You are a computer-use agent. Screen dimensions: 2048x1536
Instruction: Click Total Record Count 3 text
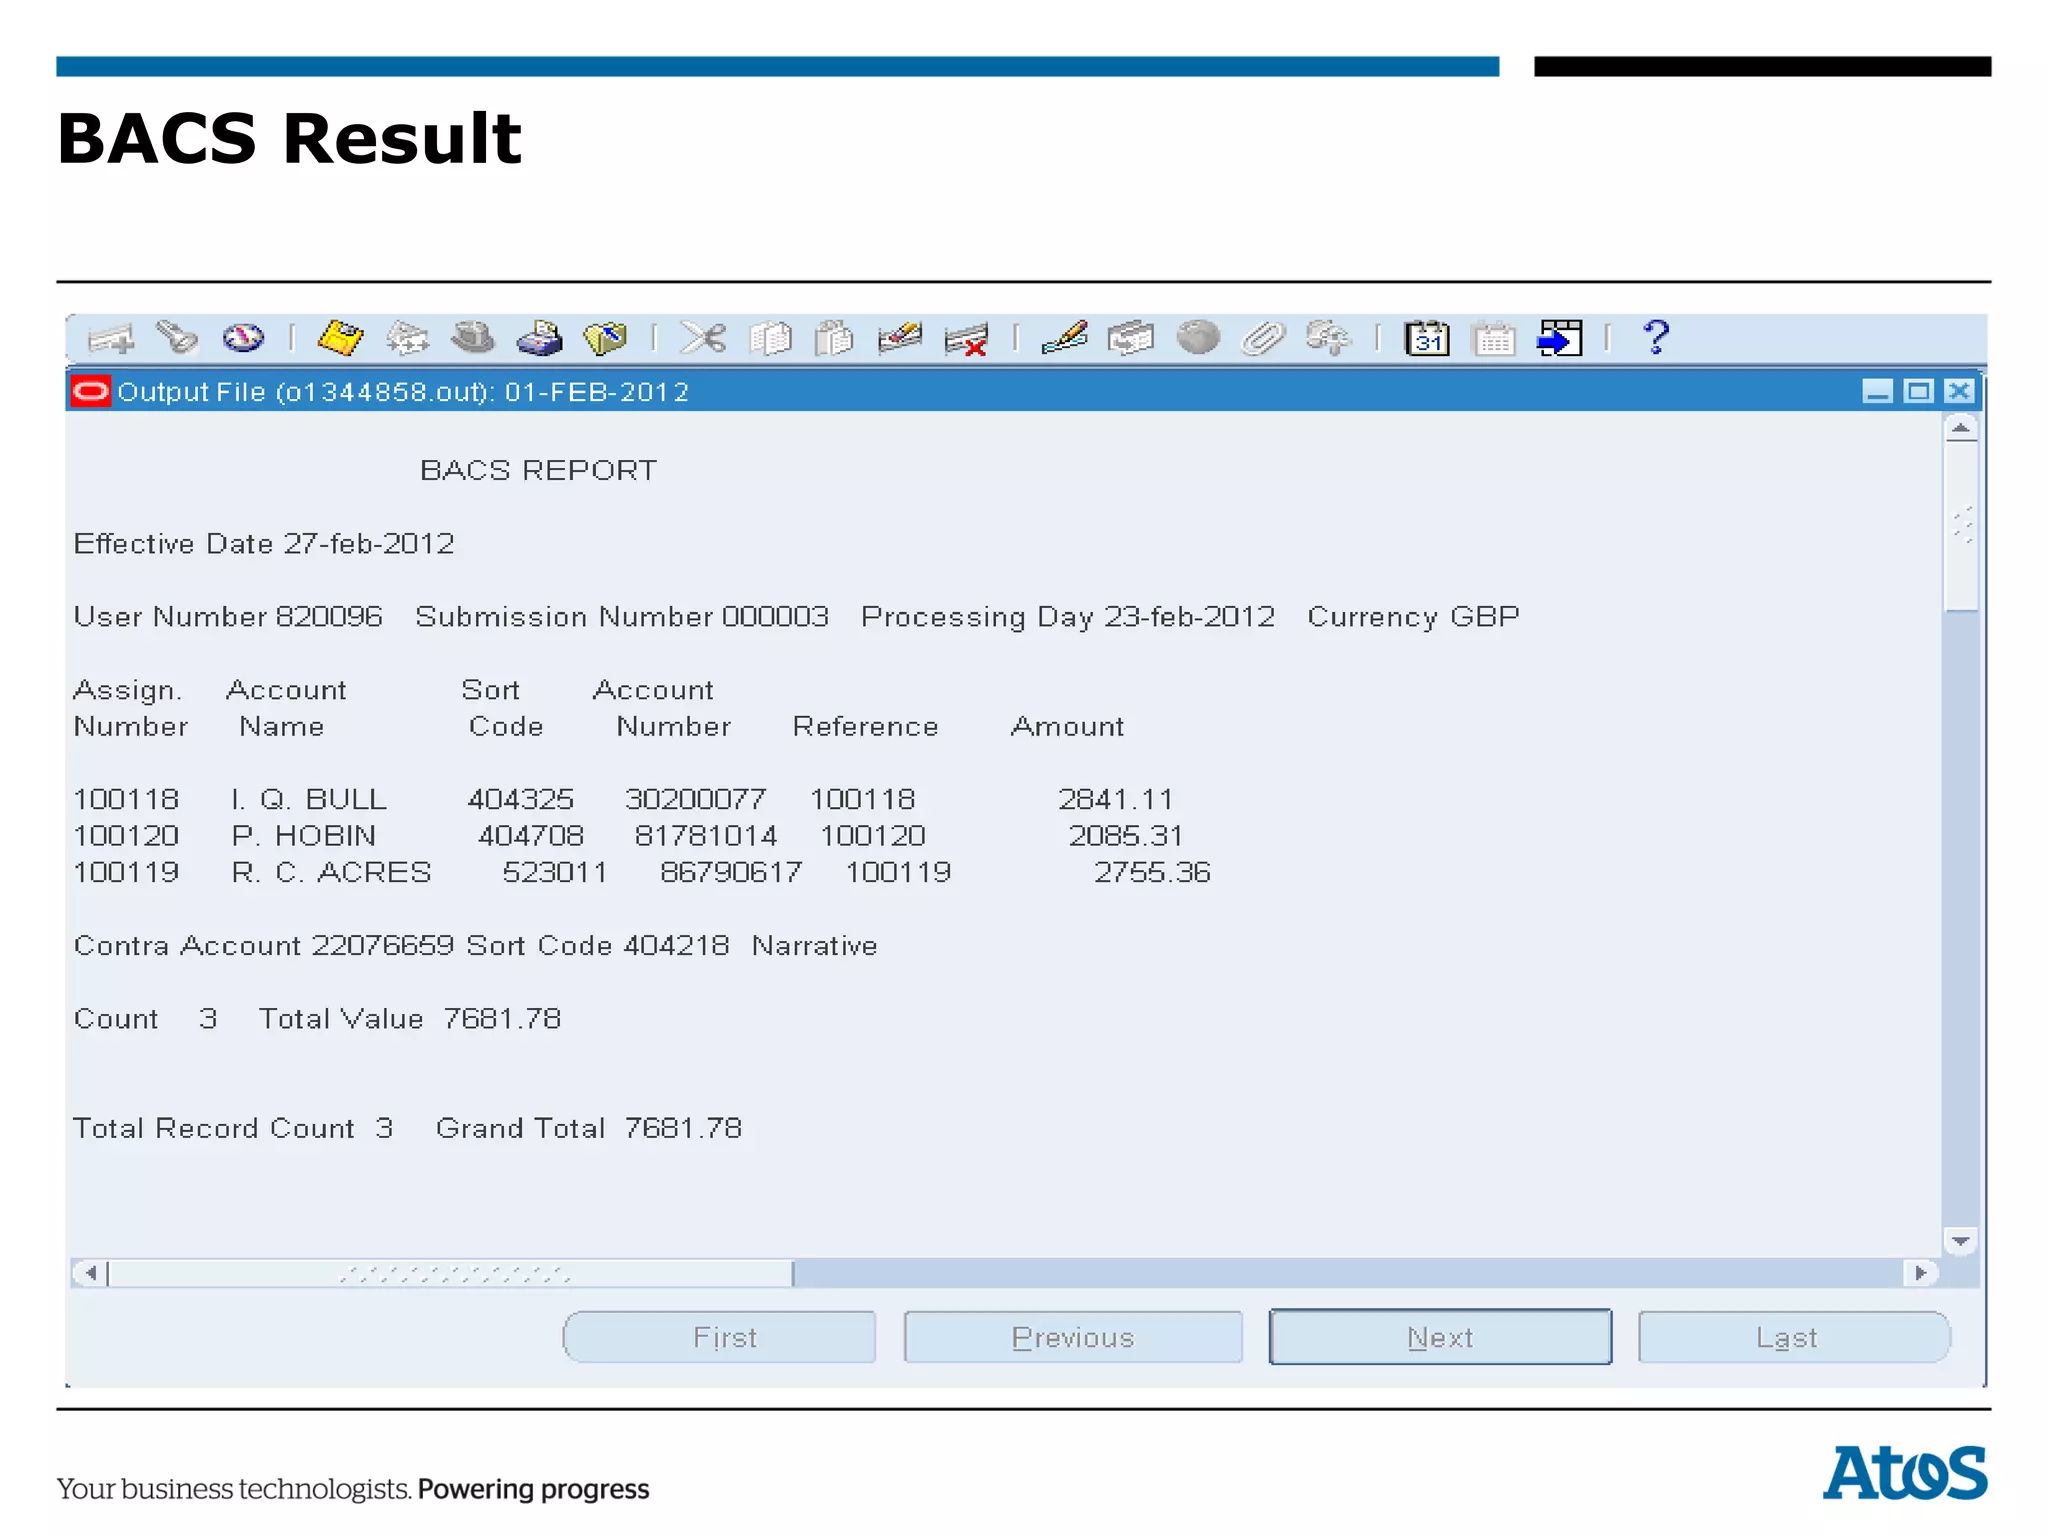[233, 1128]
